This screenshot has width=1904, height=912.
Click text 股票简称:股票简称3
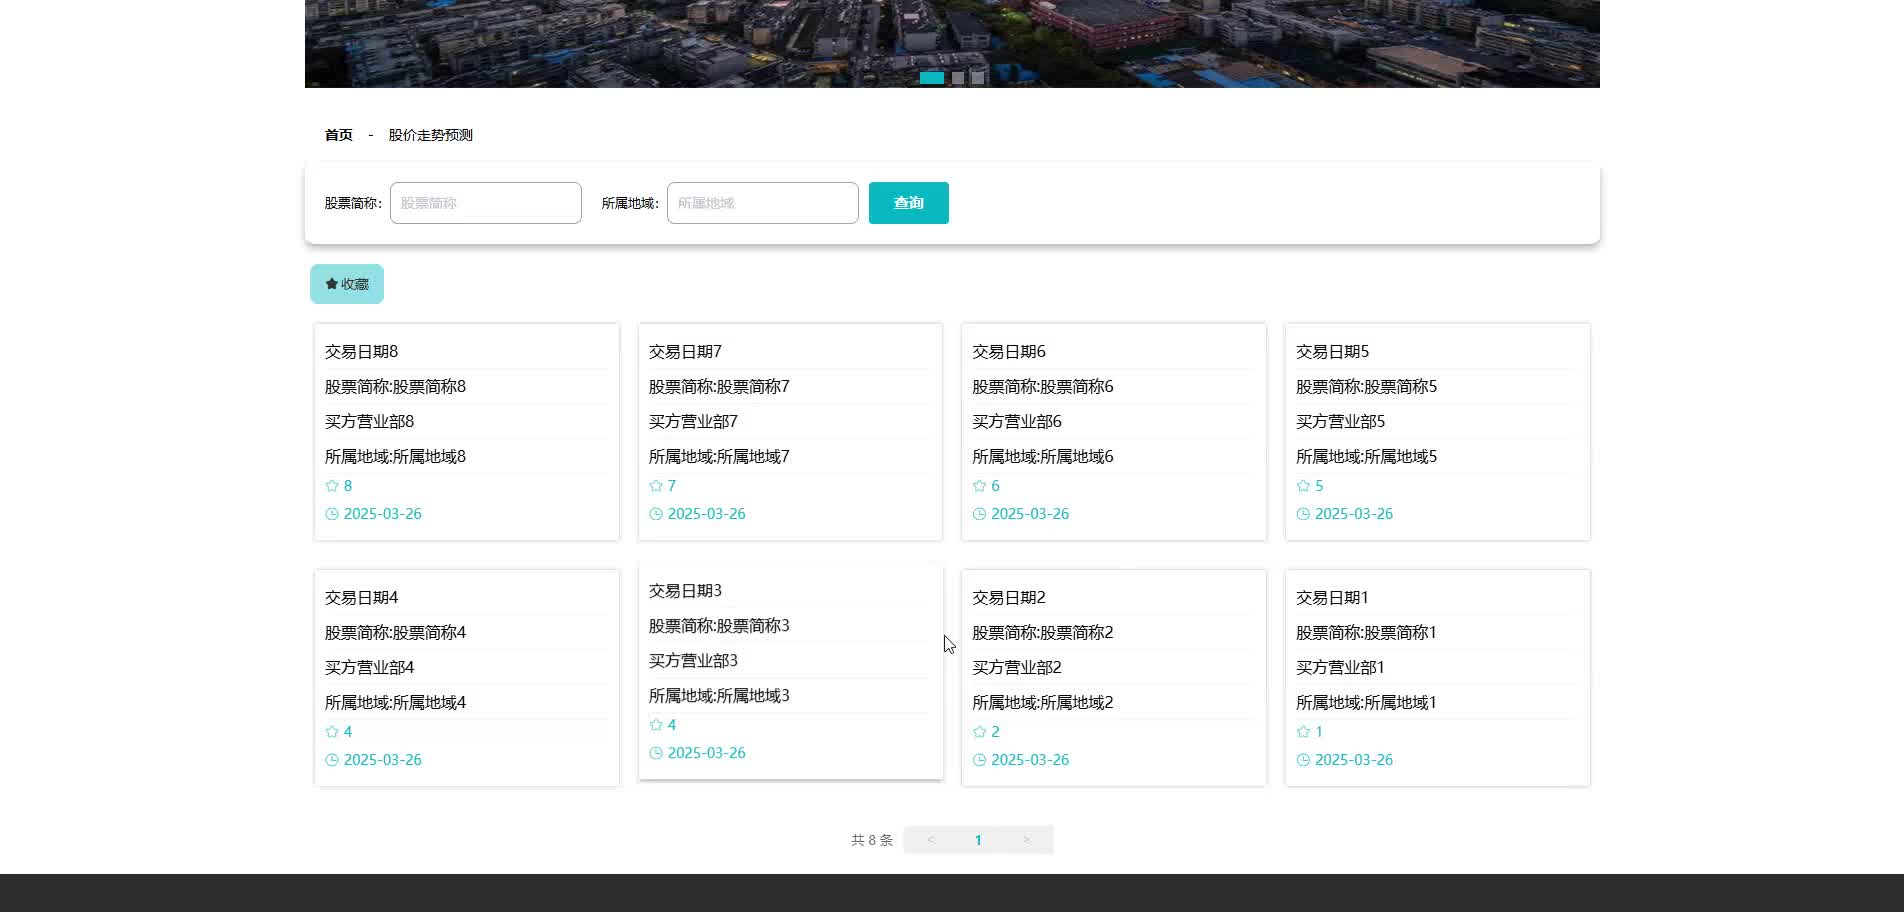pyautogui.click(x=719, y=626)
